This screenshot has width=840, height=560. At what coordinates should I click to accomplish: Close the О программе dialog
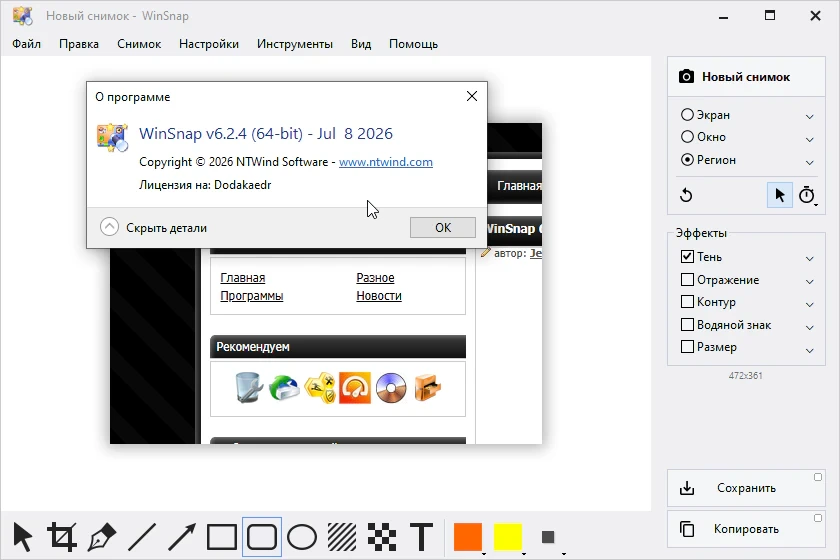point(472,96)
